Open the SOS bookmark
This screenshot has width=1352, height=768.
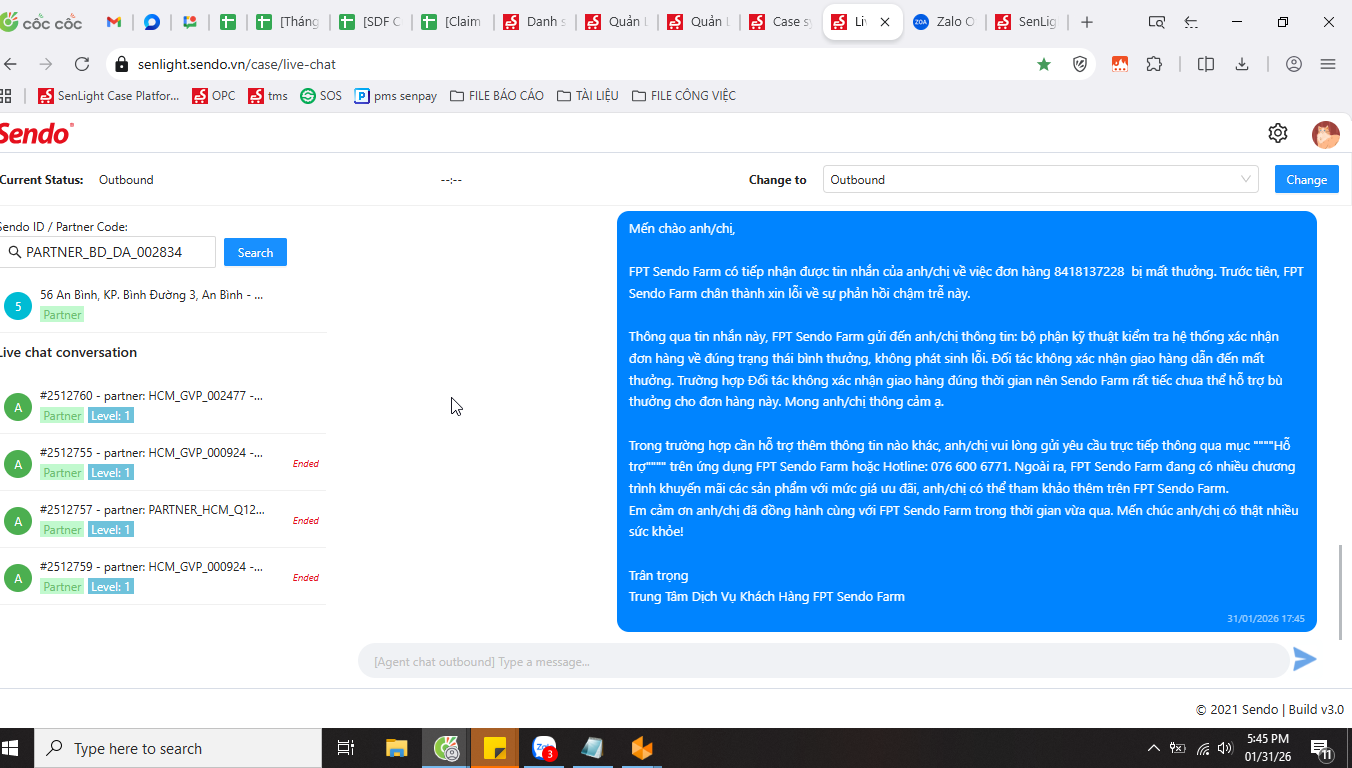click(x=321, y=96)
